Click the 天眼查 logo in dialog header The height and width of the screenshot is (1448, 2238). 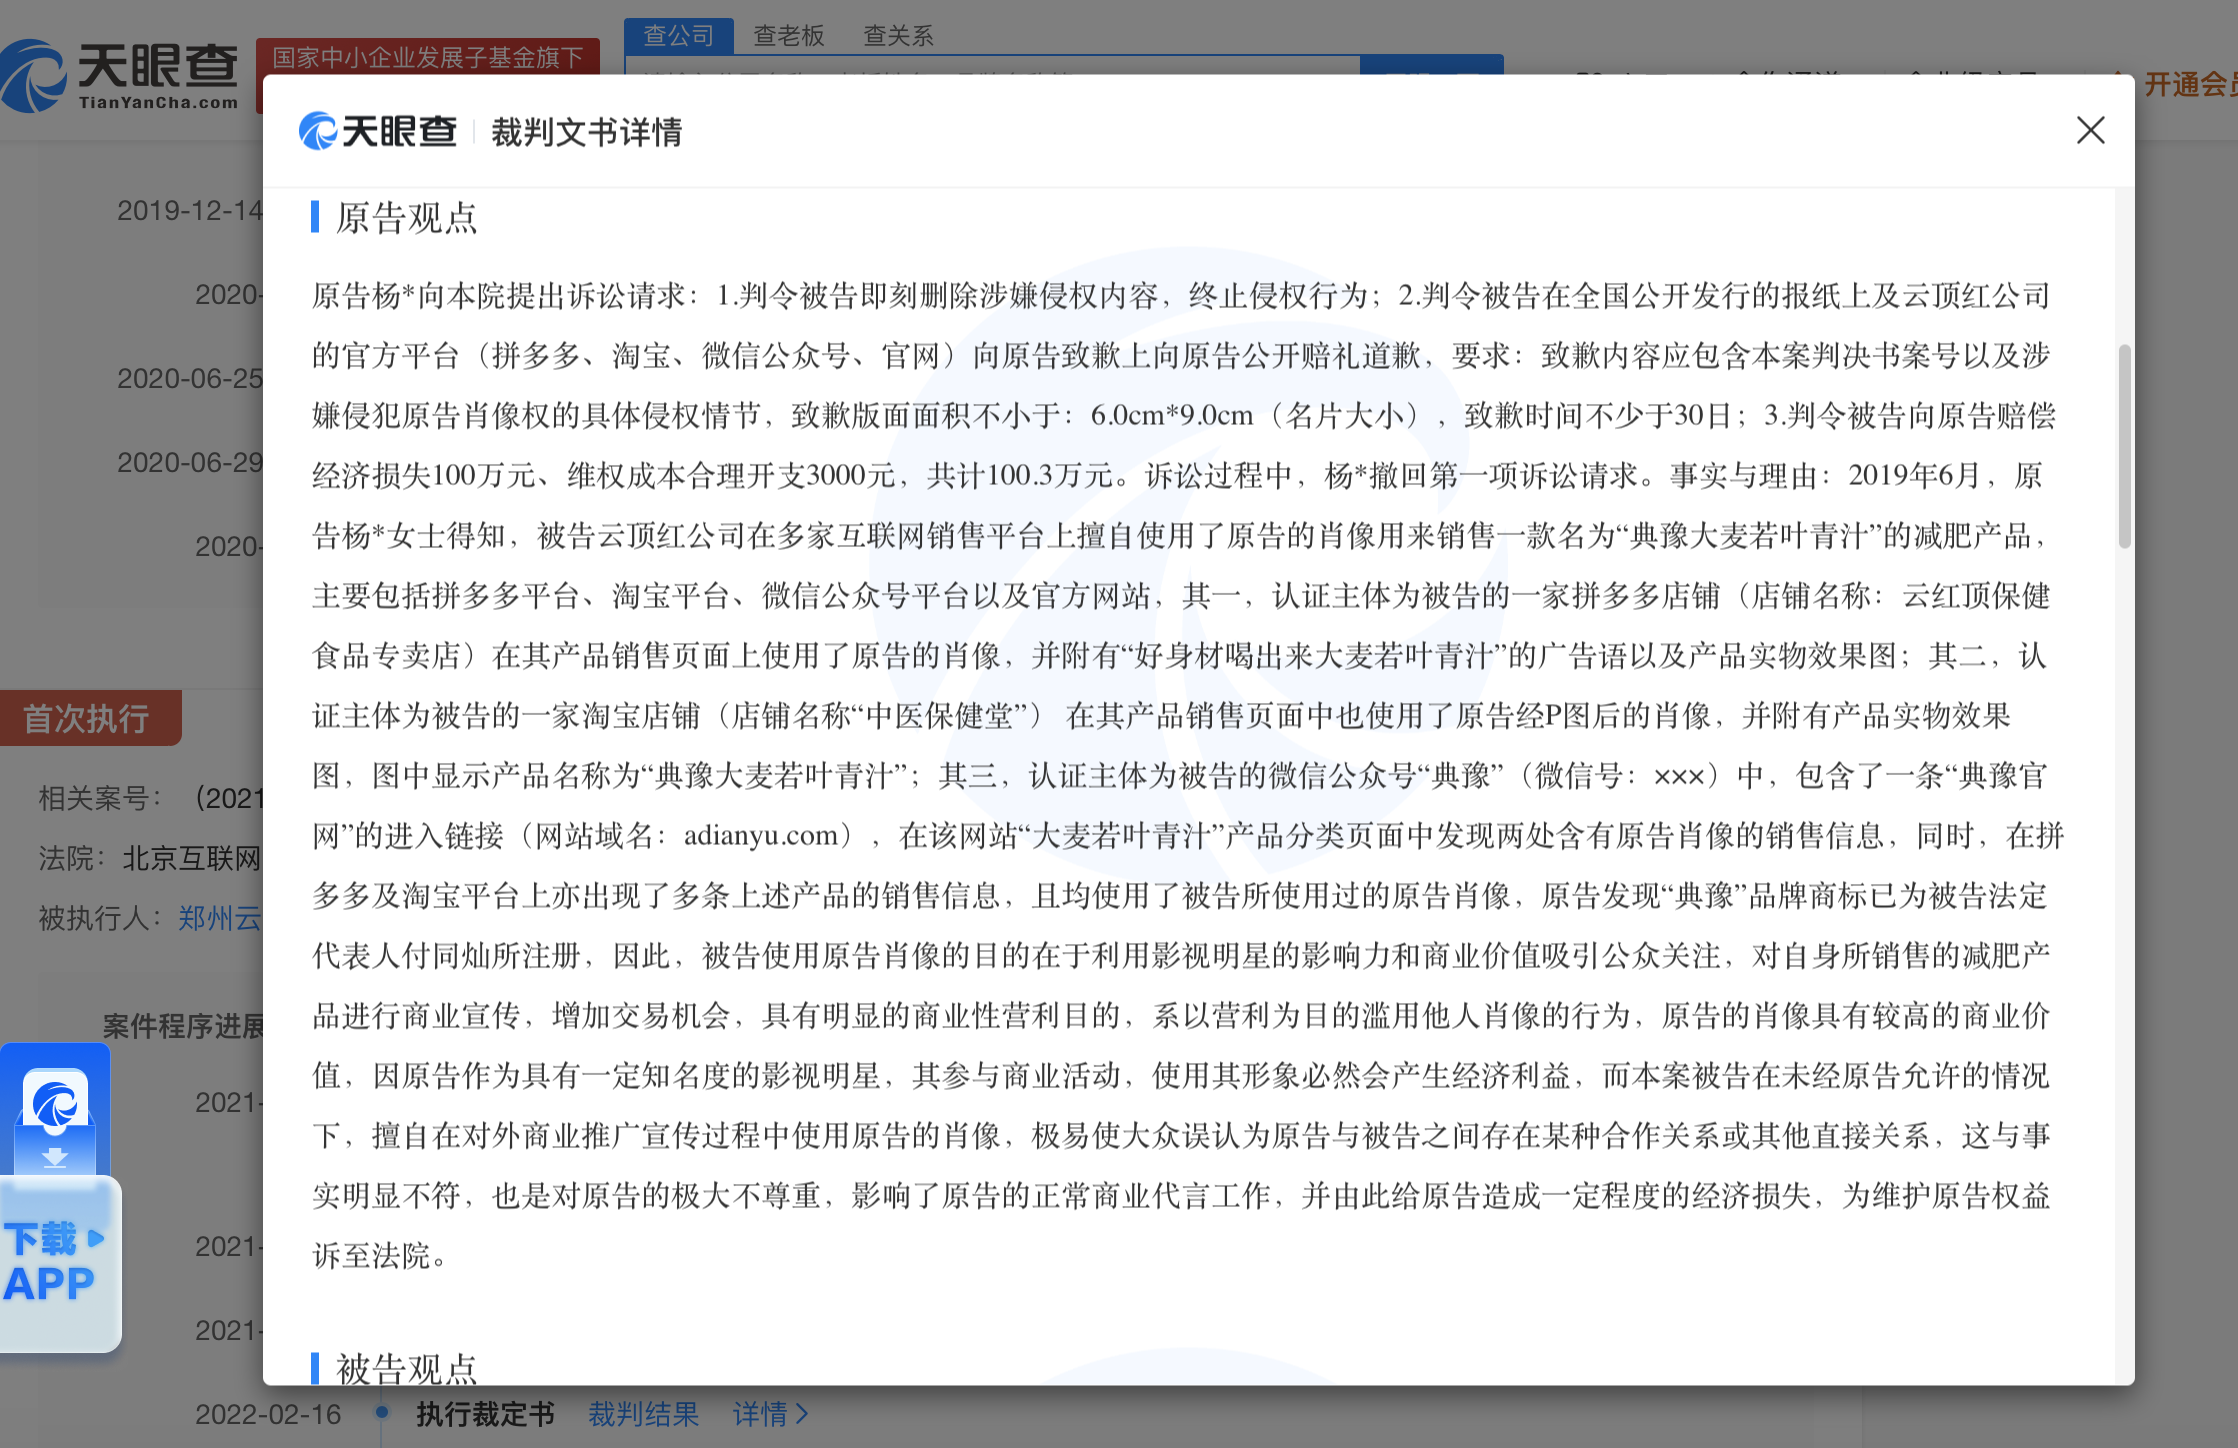click(x=378, y=131)
